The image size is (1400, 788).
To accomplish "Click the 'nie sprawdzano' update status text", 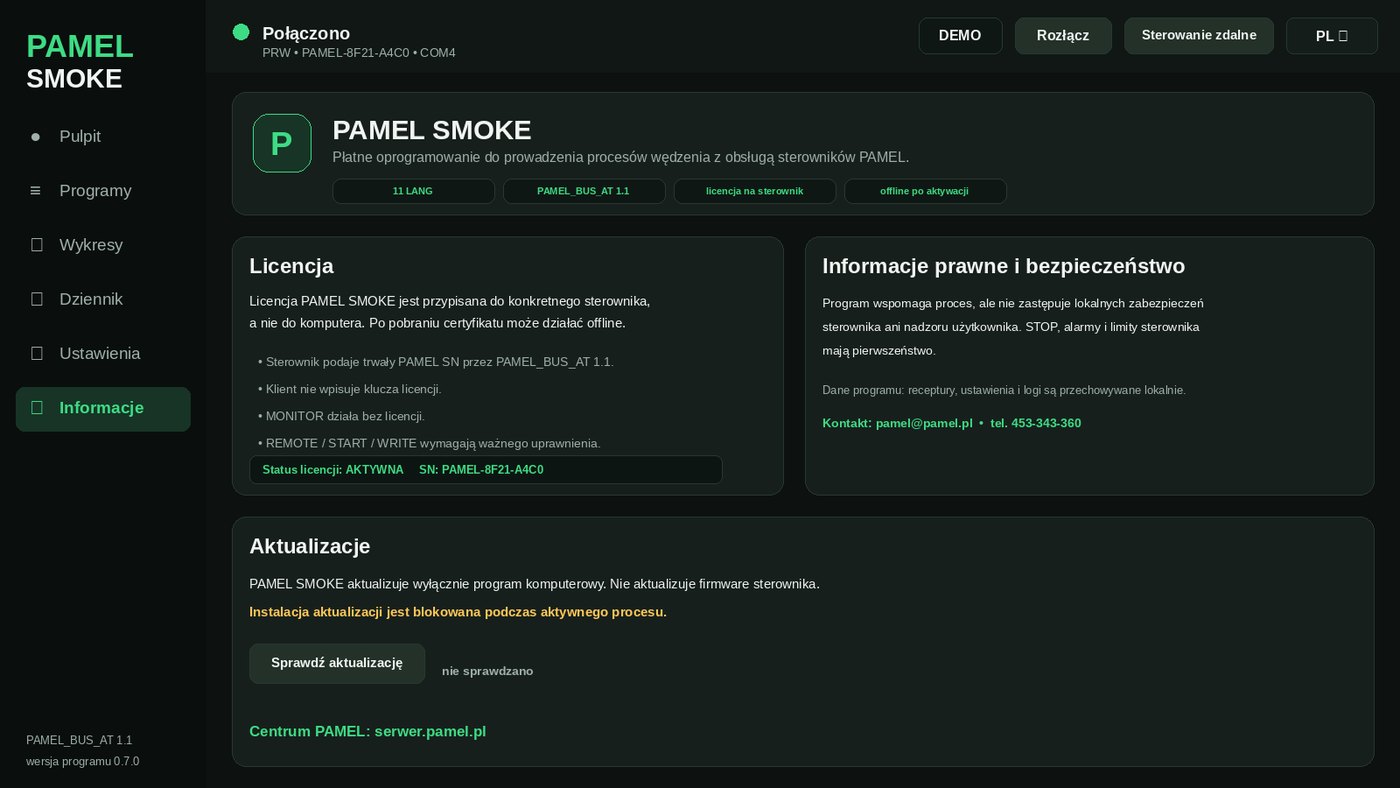I will 488,671.
